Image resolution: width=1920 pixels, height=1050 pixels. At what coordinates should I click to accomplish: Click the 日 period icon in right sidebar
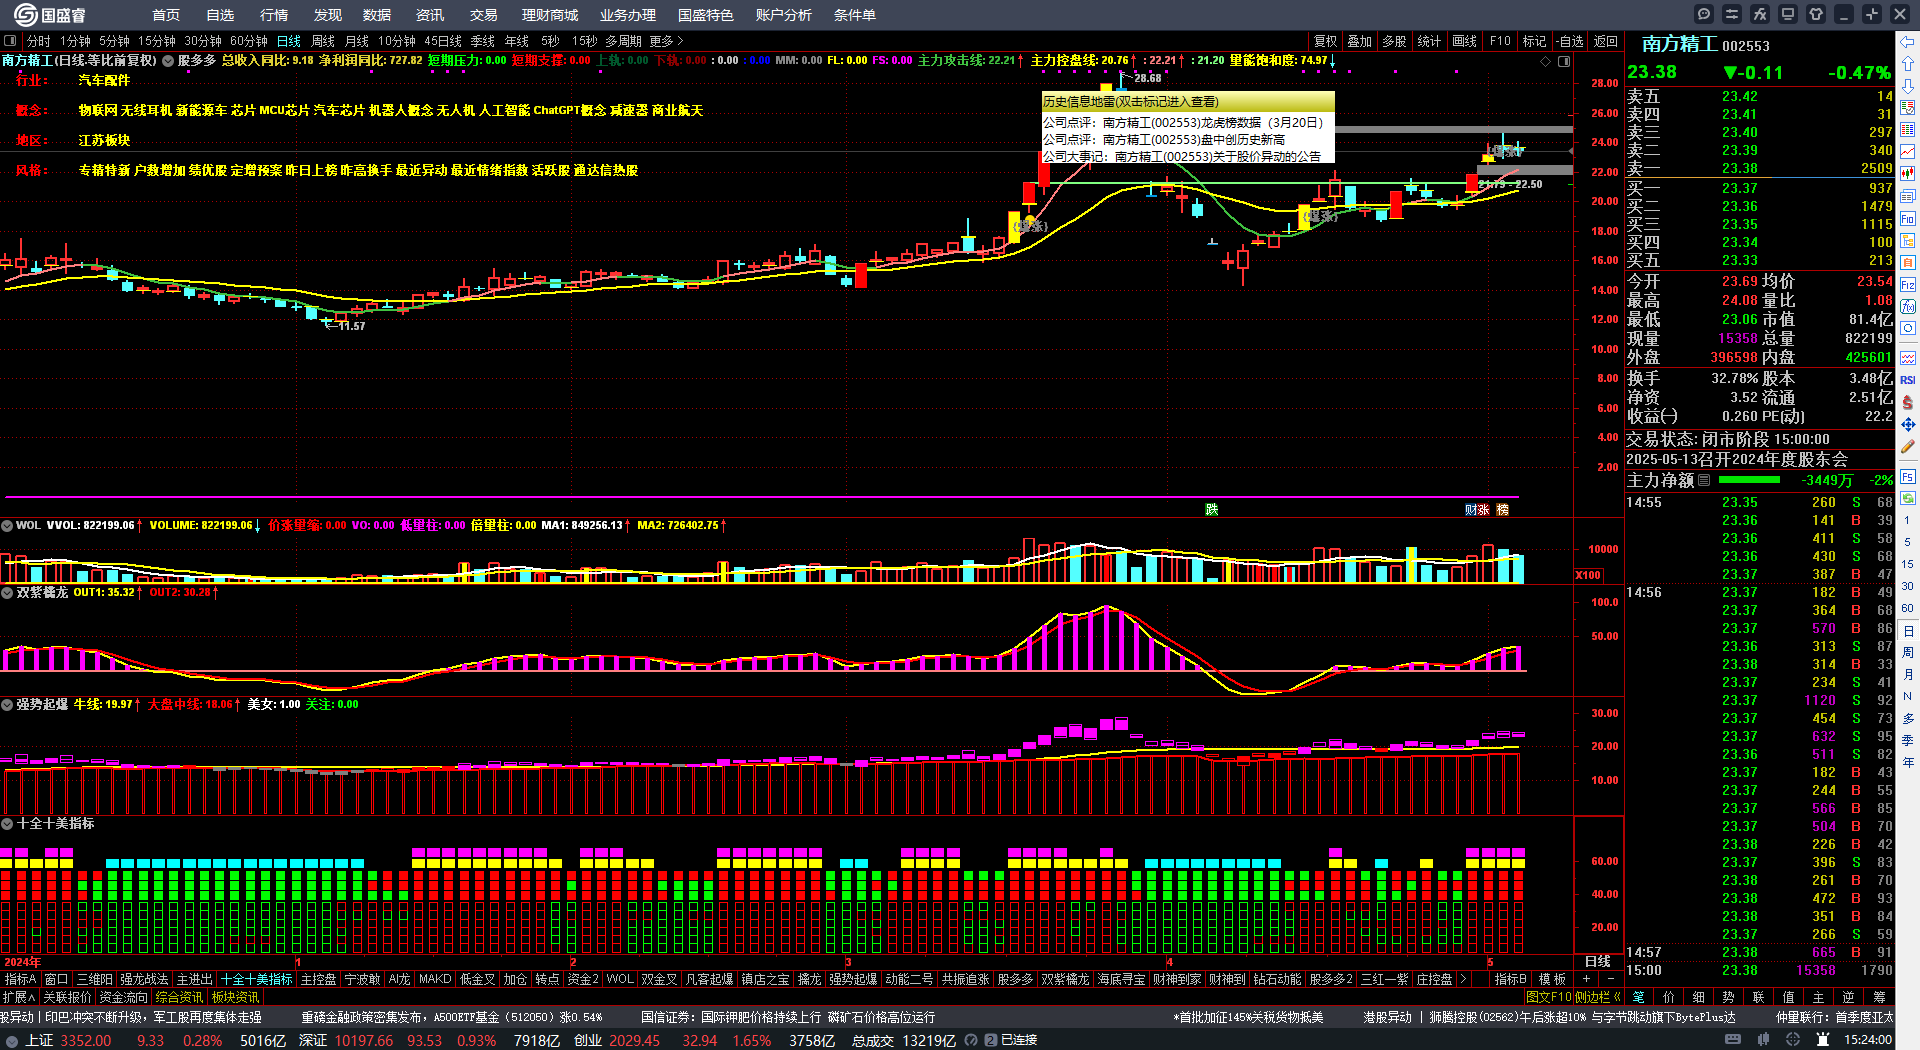click(1908, 632)
